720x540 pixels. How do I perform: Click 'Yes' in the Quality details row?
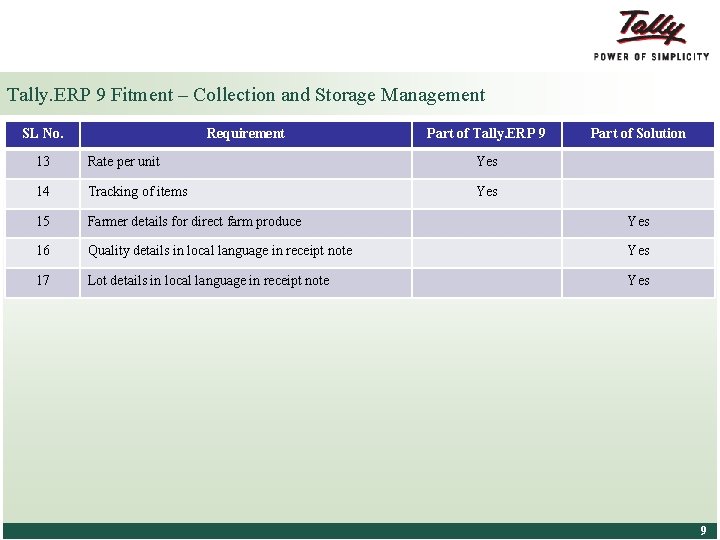coord(638,251)
